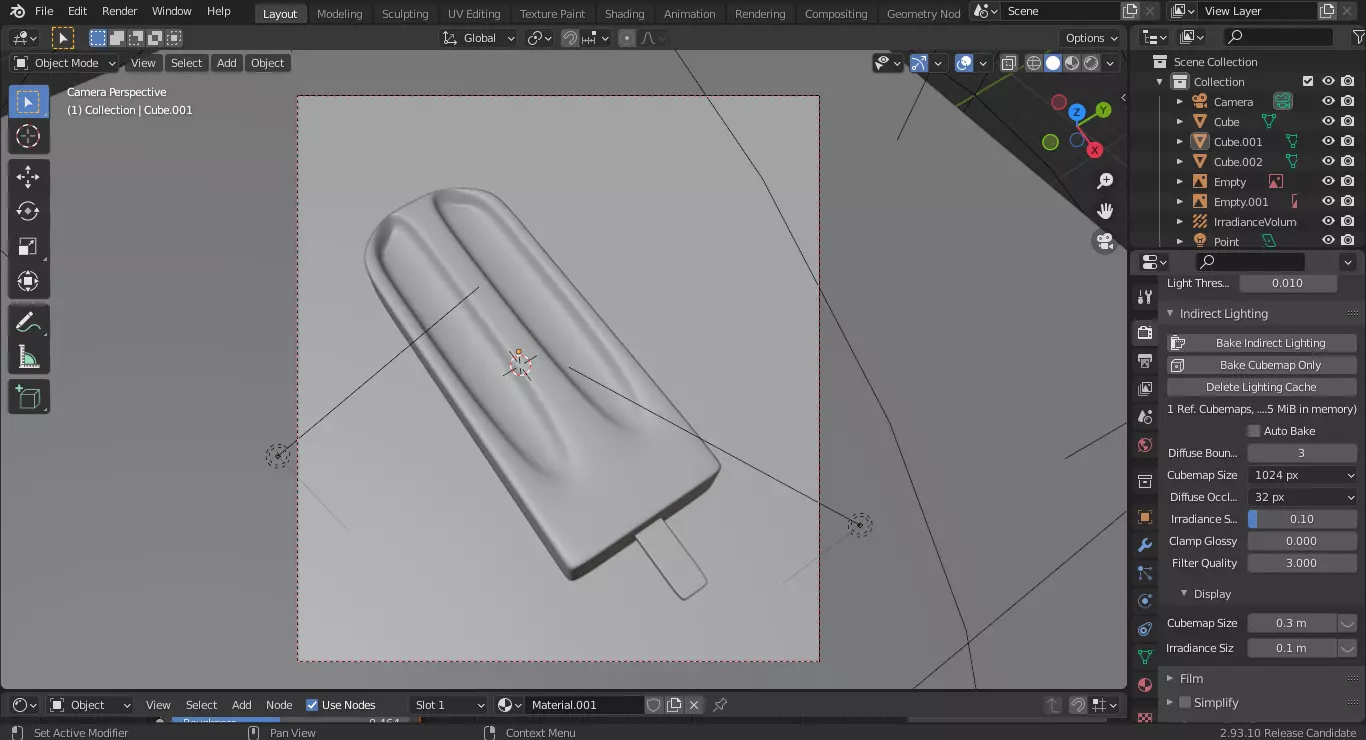Open the Slot 1 dropdown
1366x740 pixels.
point(449,705)
